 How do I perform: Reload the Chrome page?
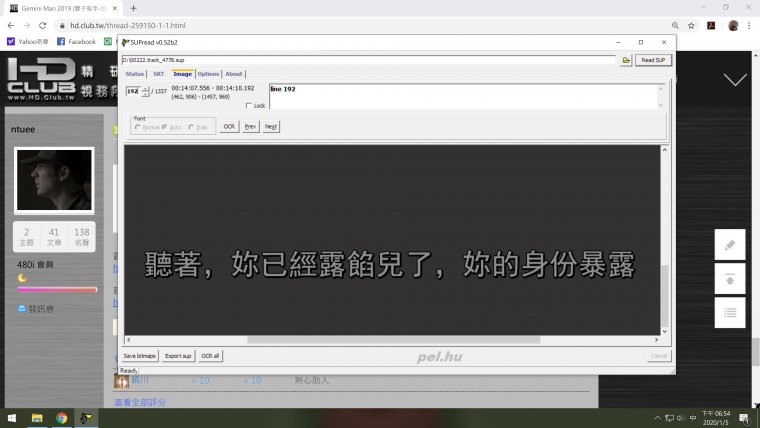(x=43, y=25)
